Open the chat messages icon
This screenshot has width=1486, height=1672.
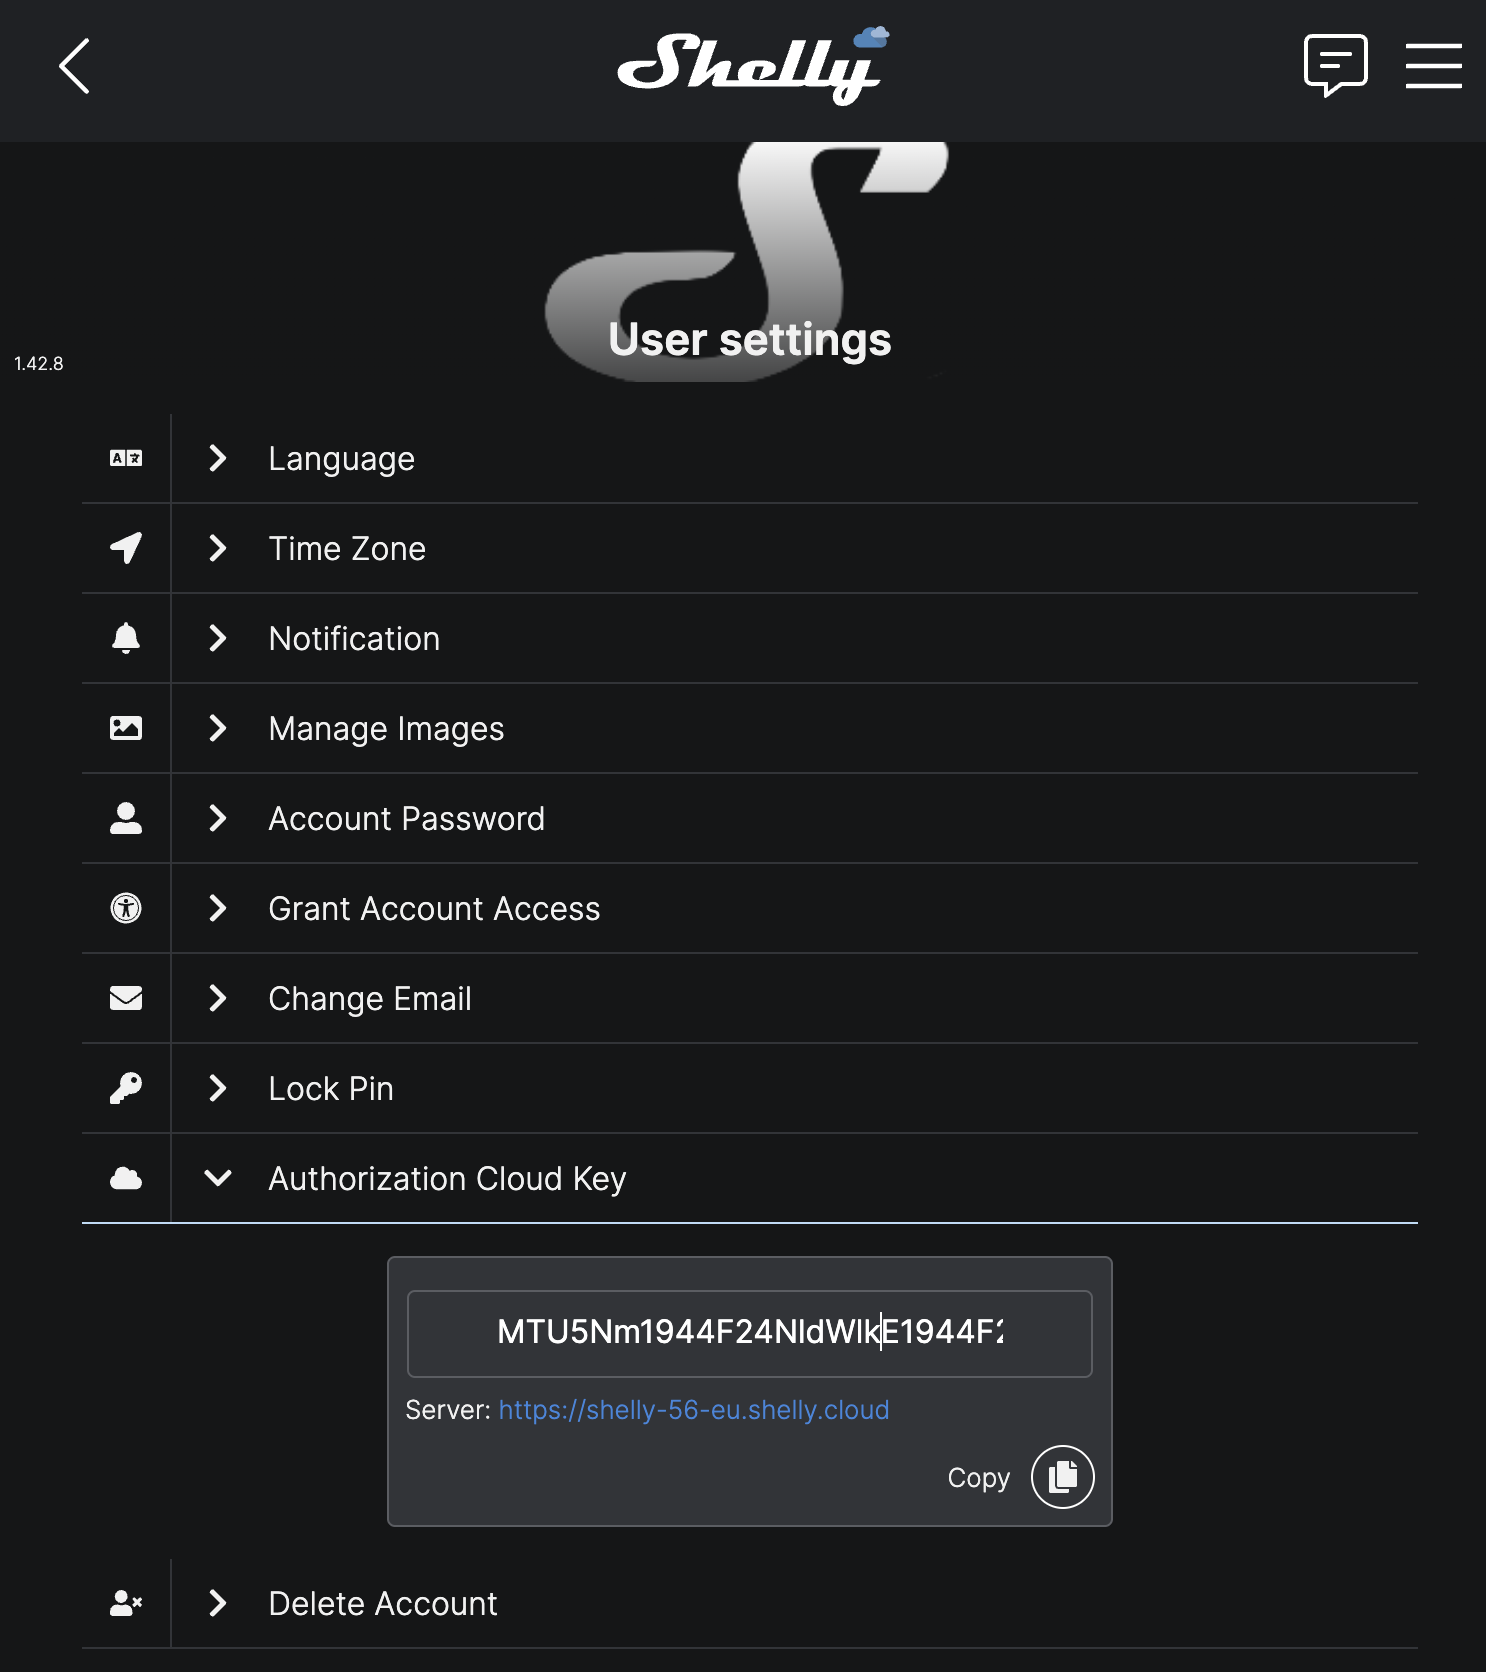(x=1335, y=65)
